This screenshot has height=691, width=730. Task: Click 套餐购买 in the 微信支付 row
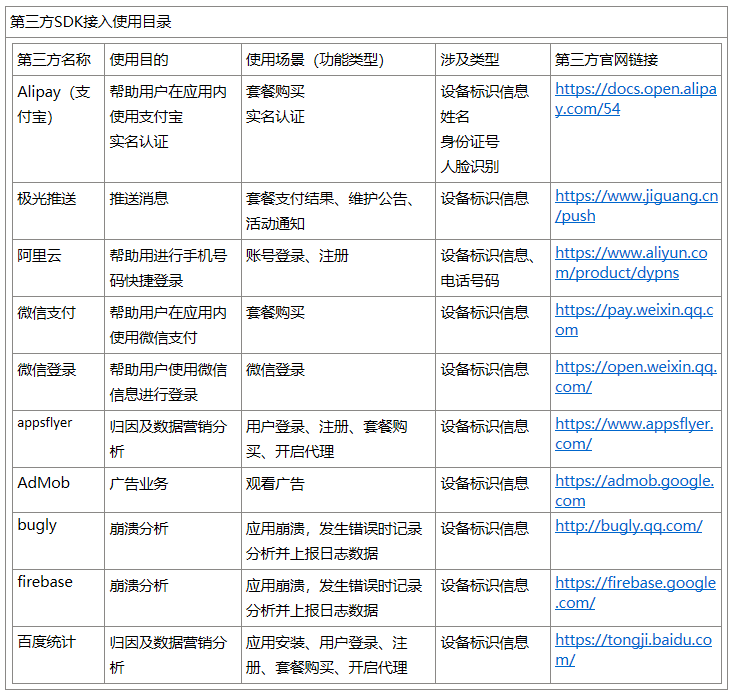click(275, 312)
